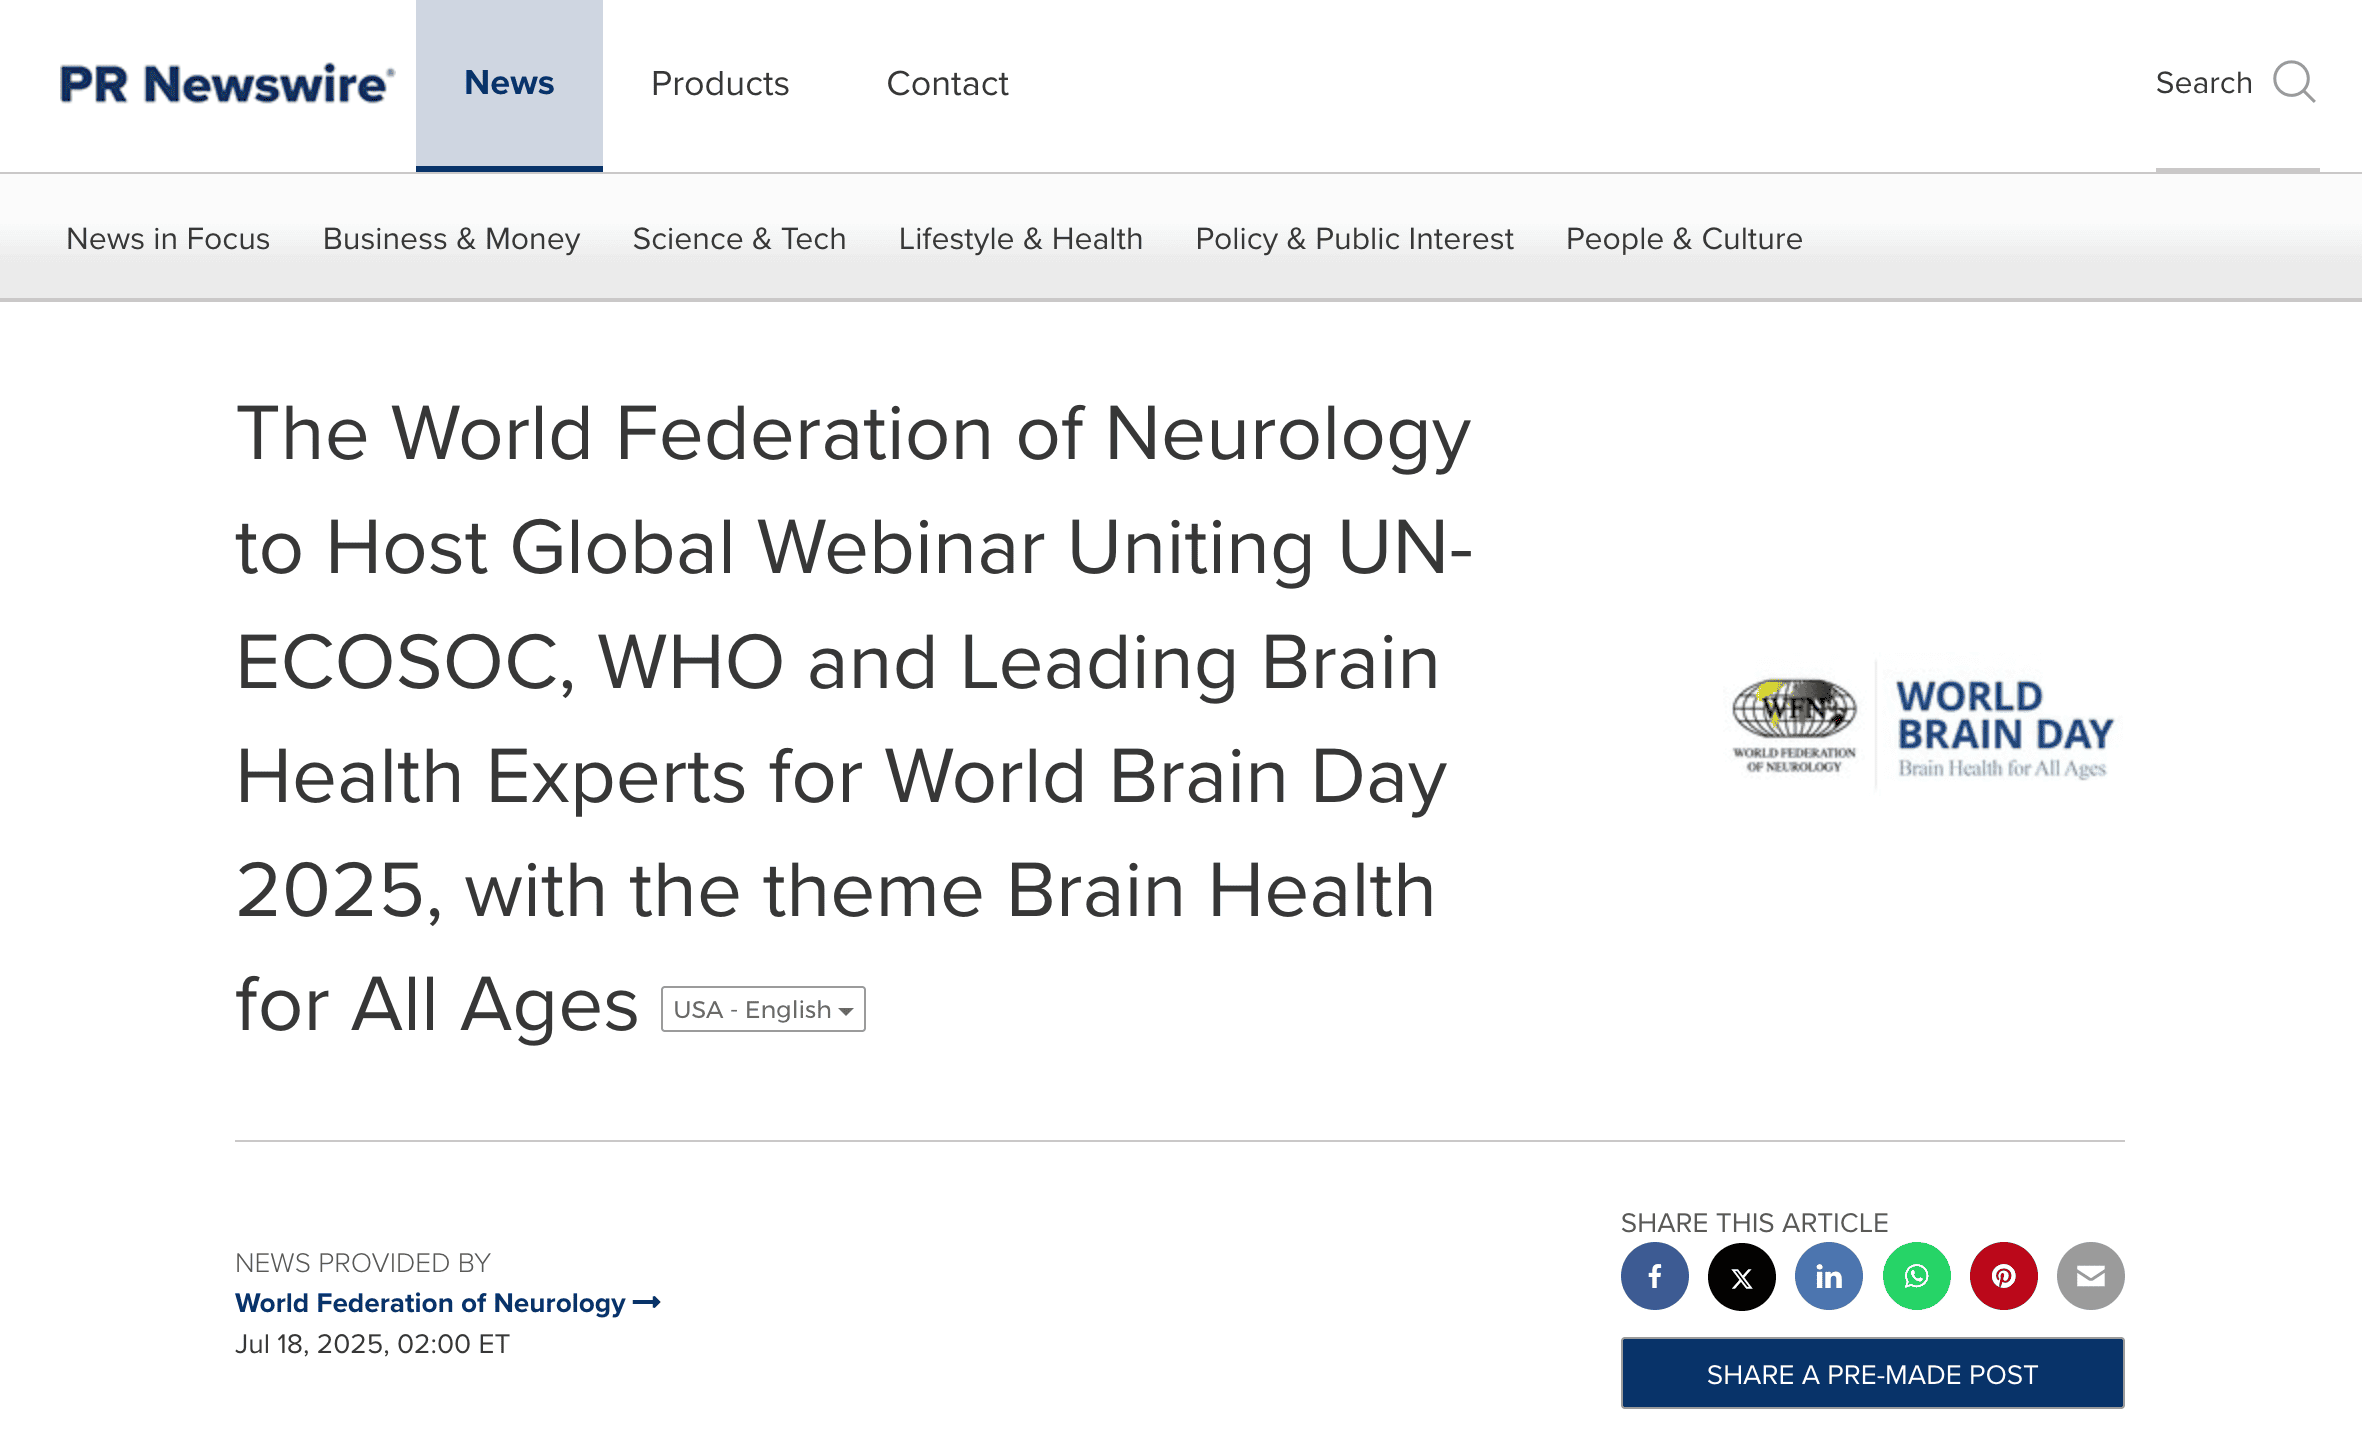The height and width of the screenshot is (1456, 2362).
Task: Click Share a Pre-Made Post button
Action: point(1872,1374)
